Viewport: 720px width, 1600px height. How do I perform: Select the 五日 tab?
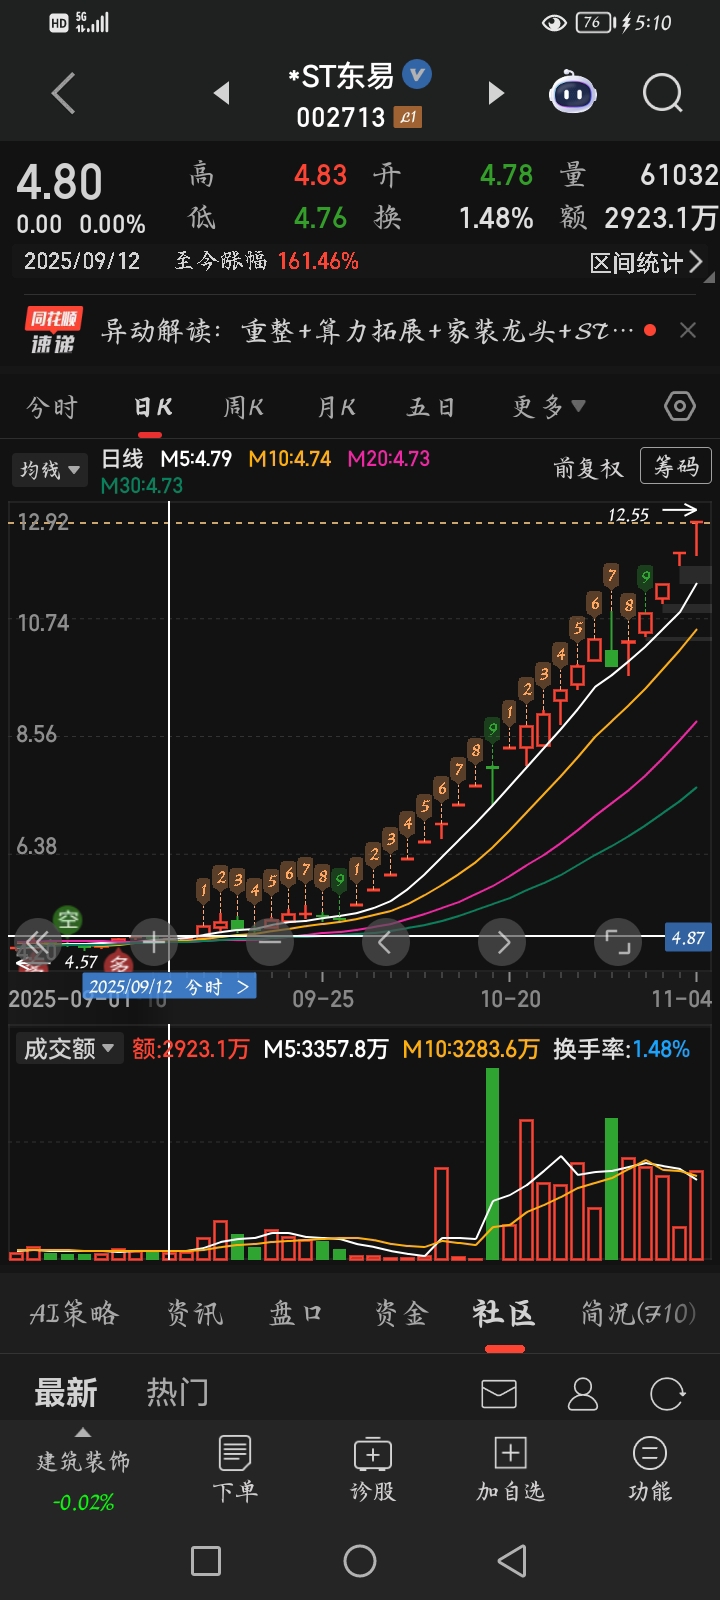click(432, 407)
